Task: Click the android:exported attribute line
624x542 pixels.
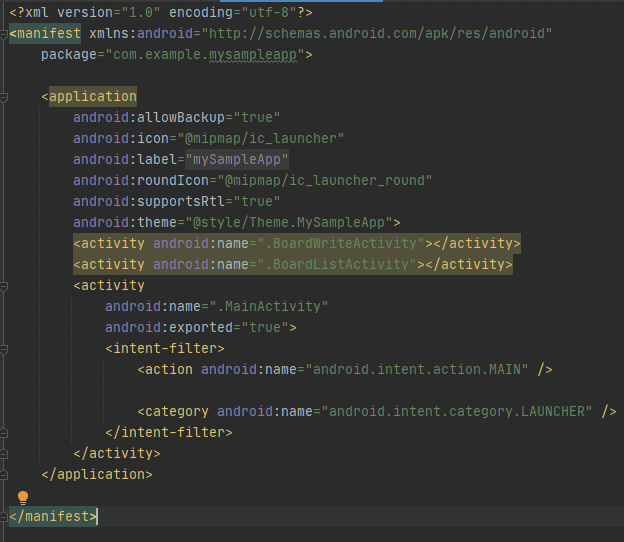Action: click(201, 328)
